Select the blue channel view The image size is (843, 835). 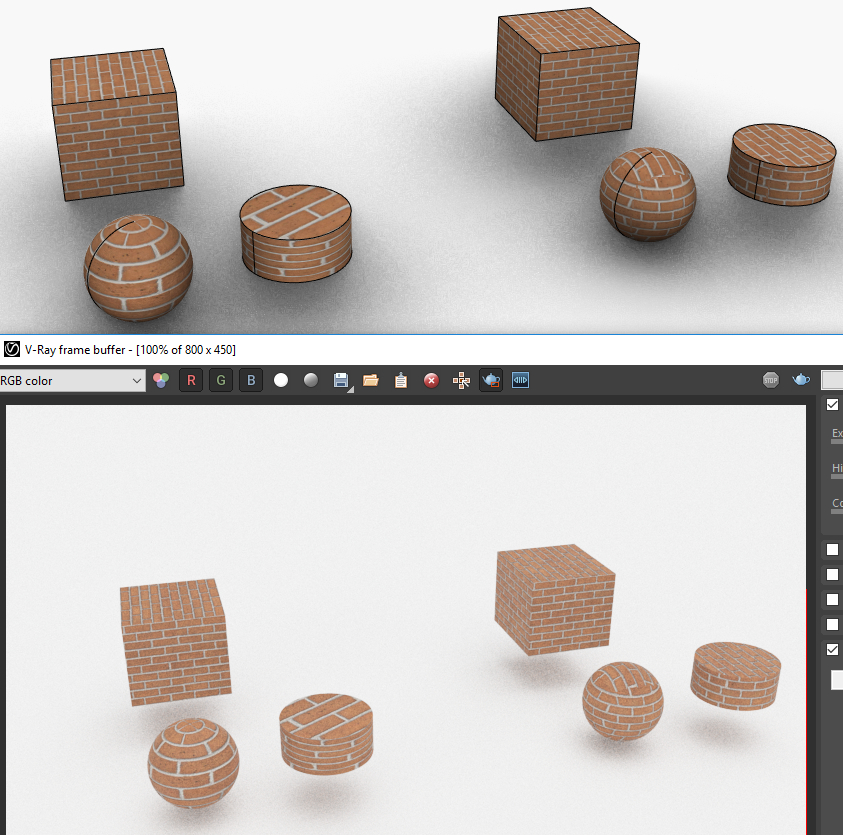(x=250, y=380)
